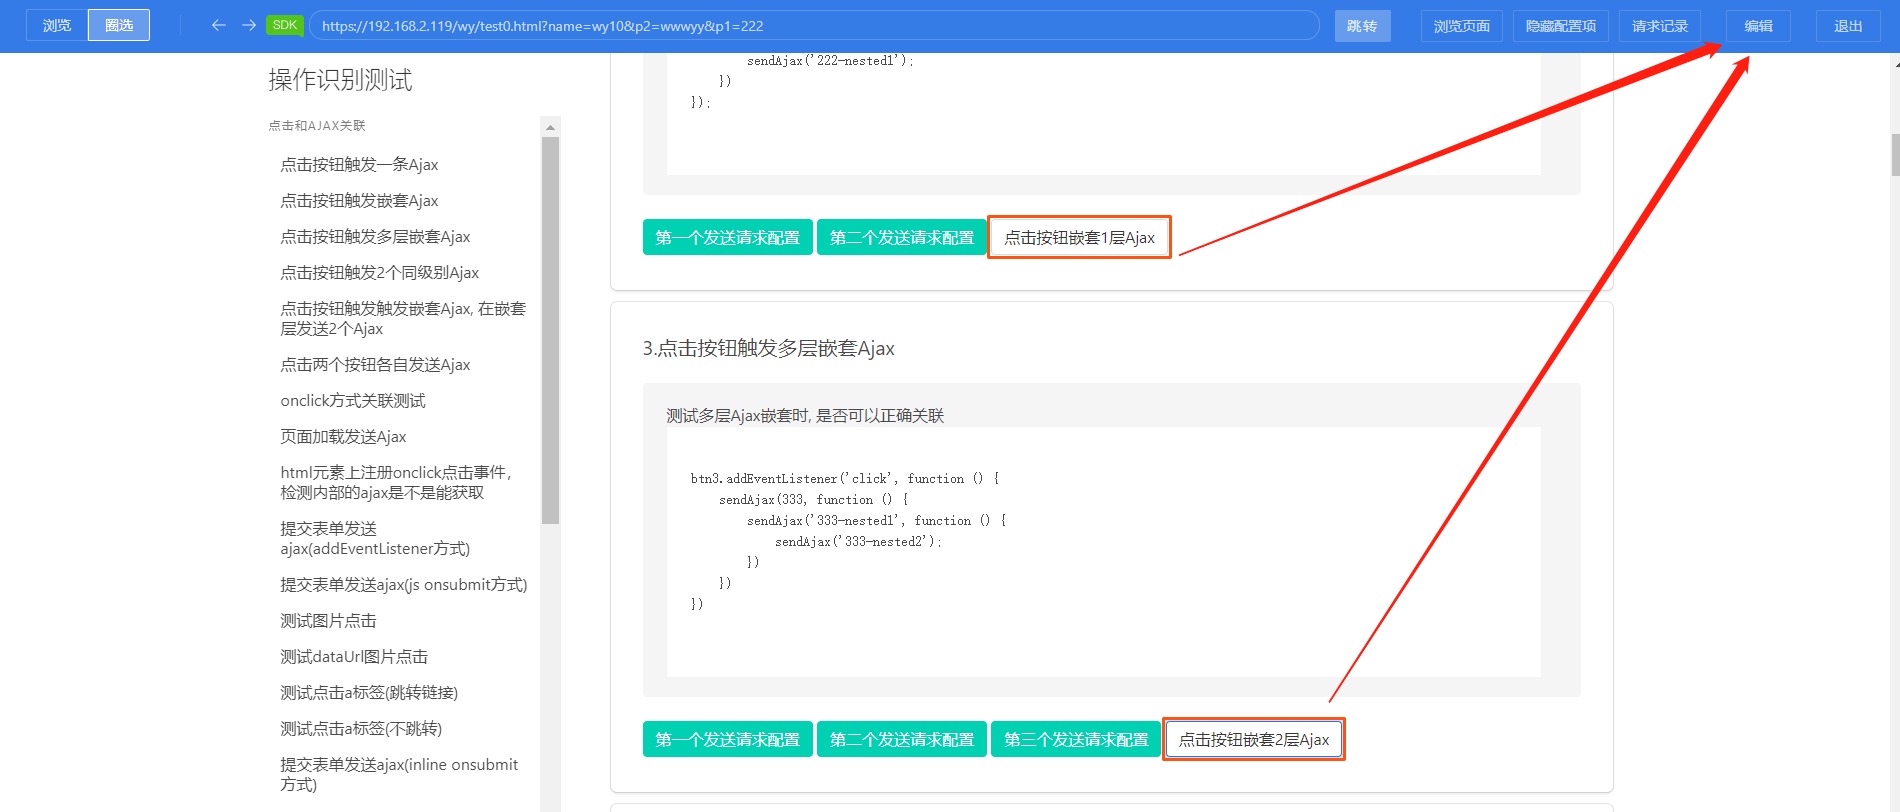Click the 退出 button
Screen dimensions: 1900x812
click(x=1848, y=26)
